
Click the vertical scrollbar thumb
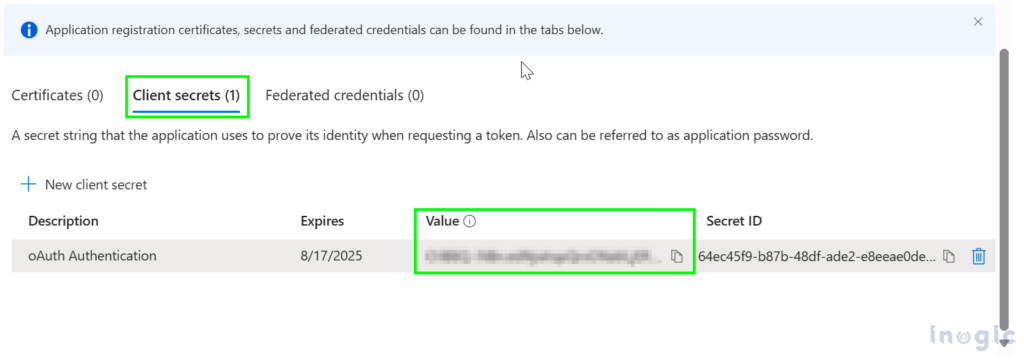[1004, 193]
